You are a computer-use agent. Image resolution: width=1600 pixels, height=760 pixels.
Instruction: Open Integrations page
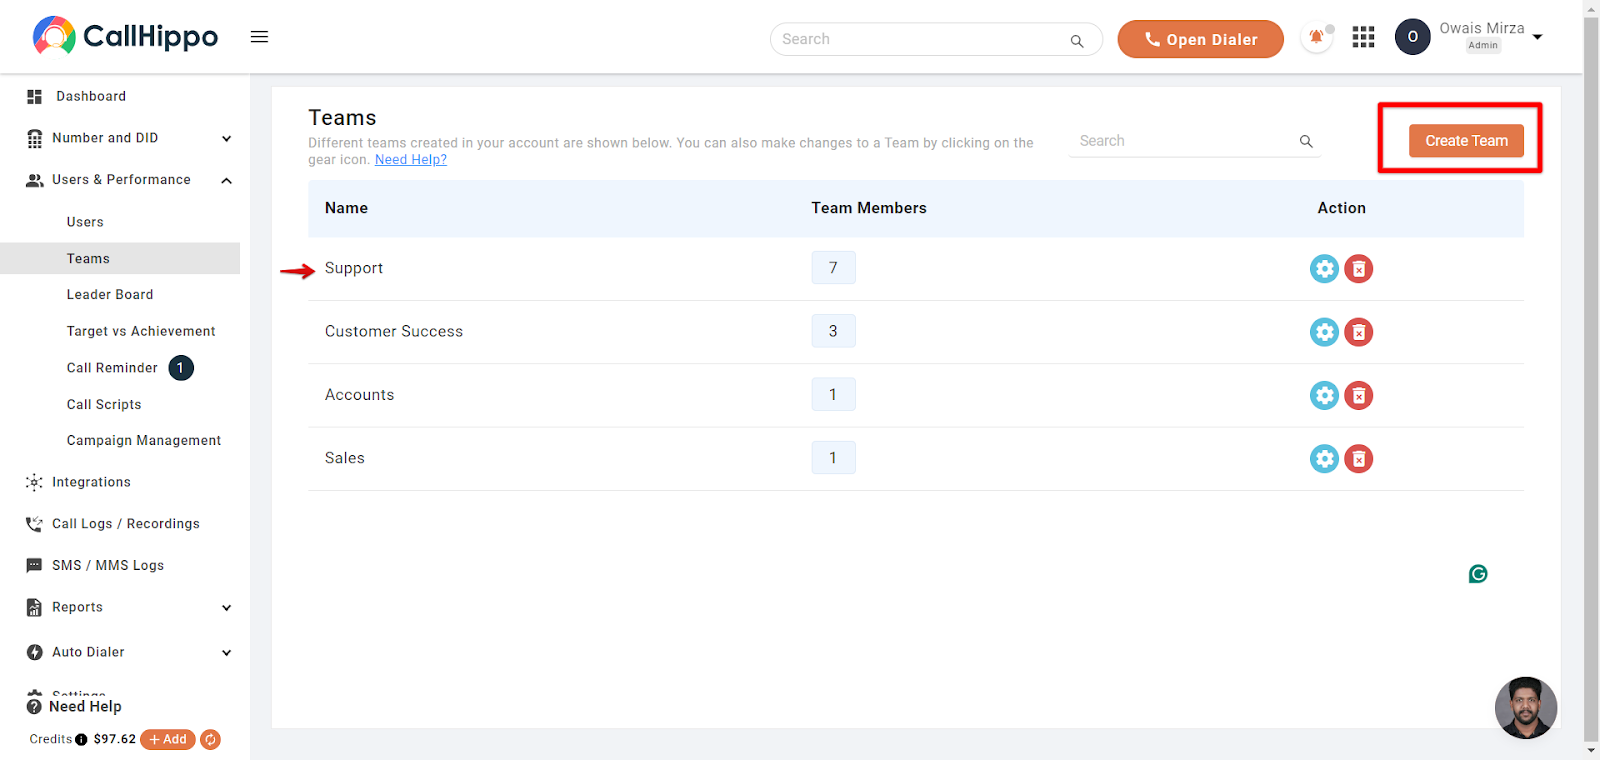point(91,482)
